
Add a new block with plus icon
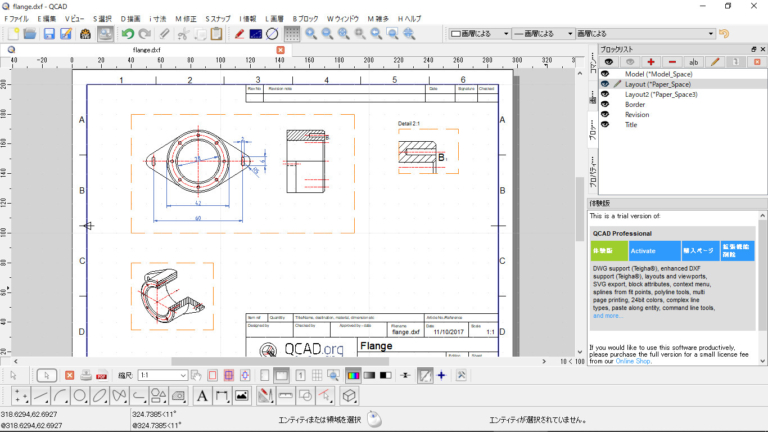click(651, 62)
